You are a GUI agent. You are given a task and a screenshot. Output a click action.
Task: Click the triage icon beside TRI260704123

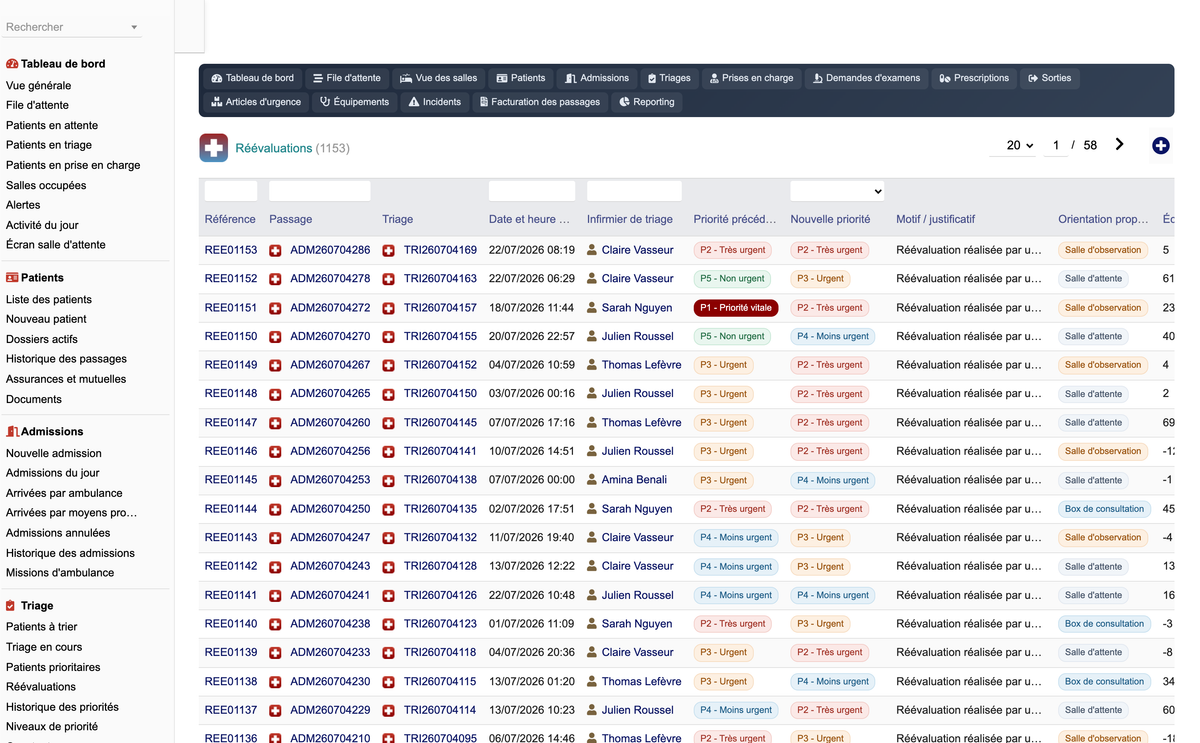tap(389, 624)
